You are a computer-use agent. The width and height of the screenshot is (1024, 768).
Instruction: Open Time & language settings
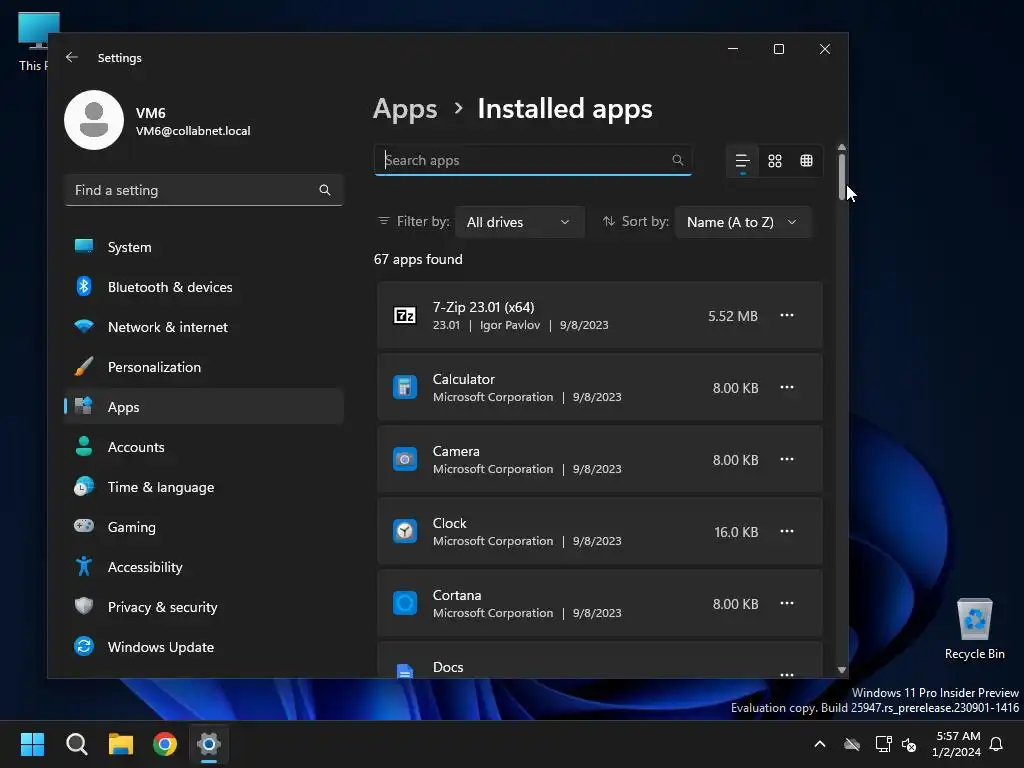click(204, 487)
